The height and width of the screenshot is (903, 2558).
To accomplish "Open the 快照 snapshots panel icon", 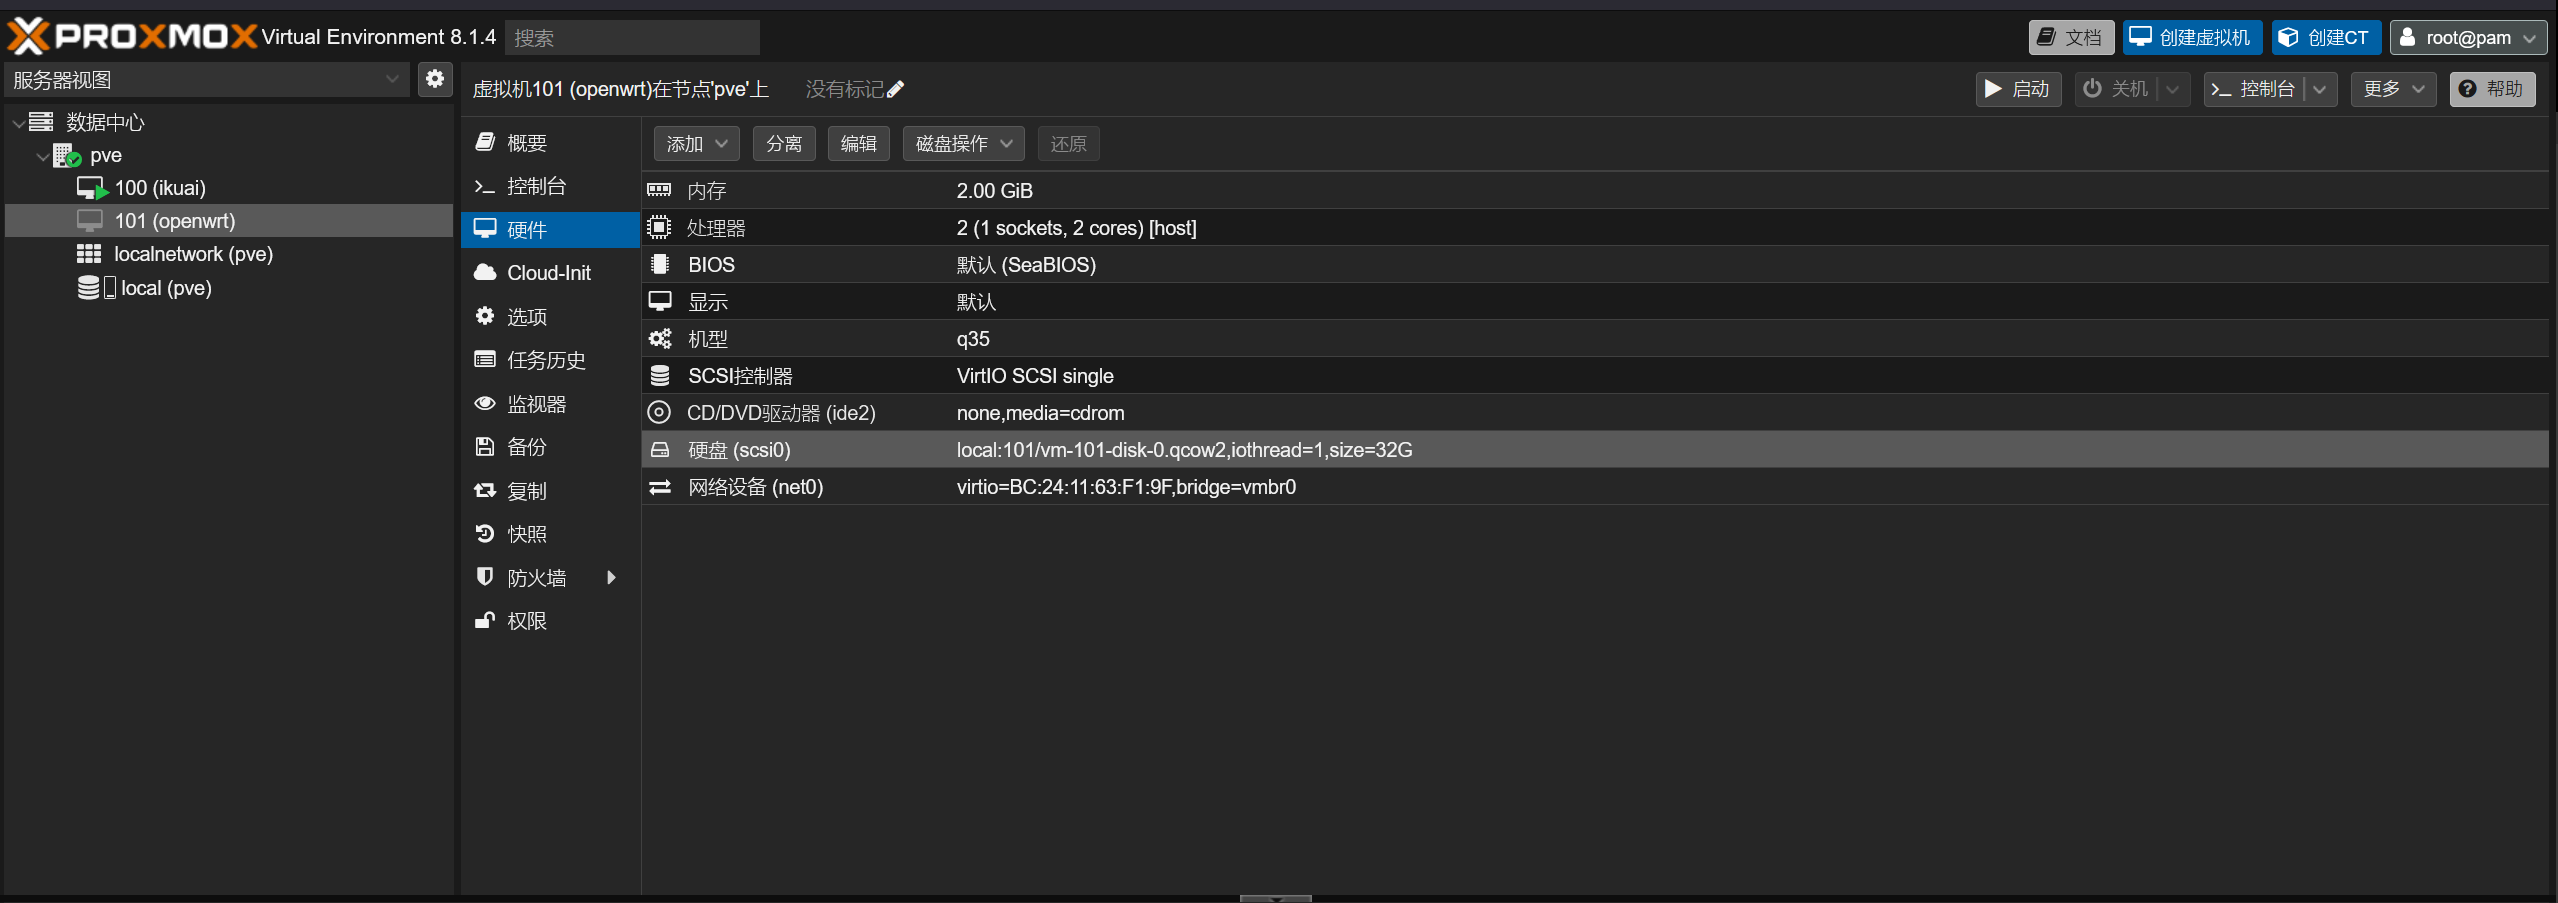I will click(485, 533).
